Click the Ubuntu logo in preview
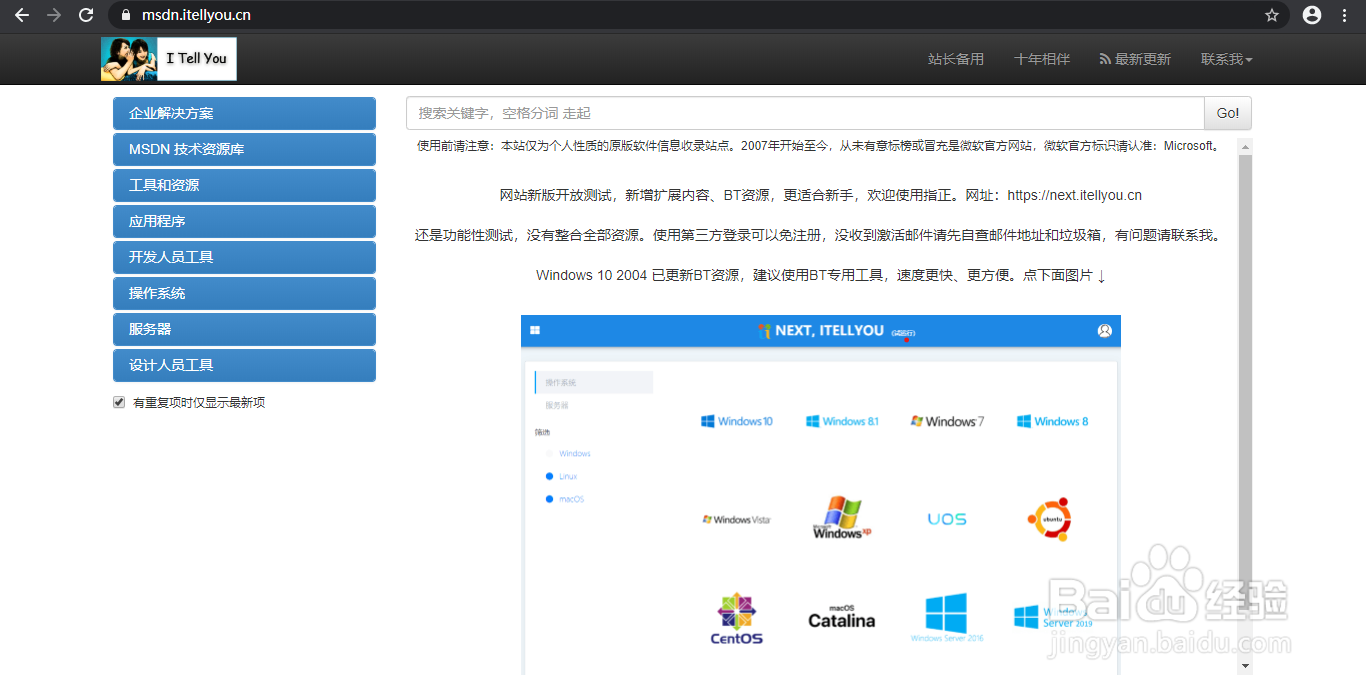 (1049, 519)
